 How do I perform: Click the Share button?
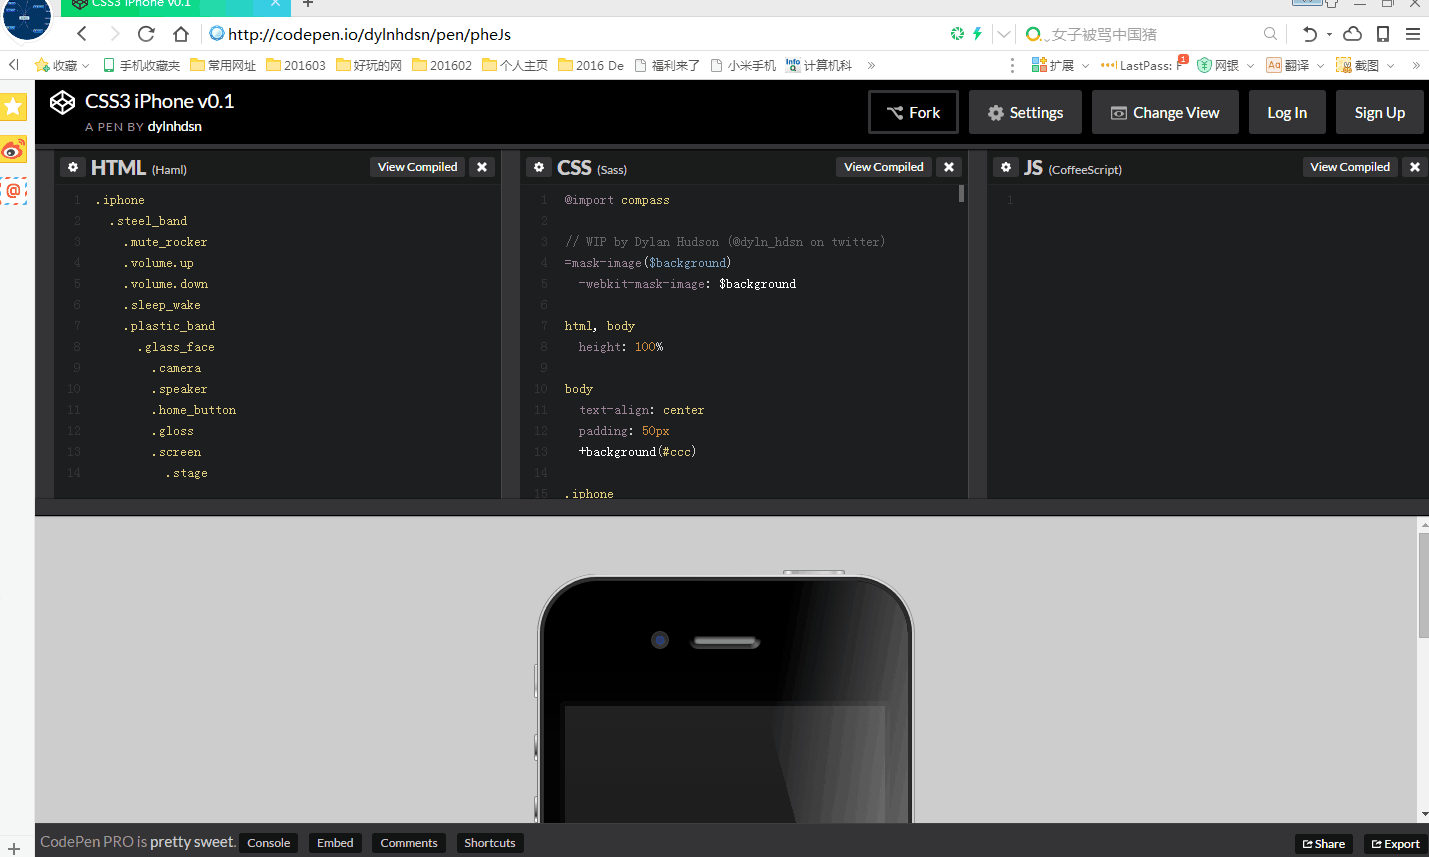tap(1324, 844)
